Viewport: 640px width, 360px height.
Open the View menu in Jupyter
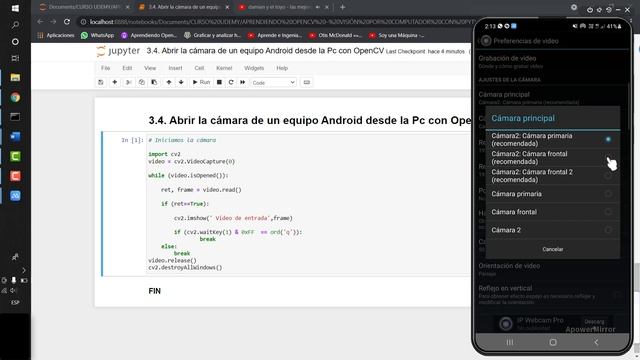pyautogui.click(x=150, y=68)
